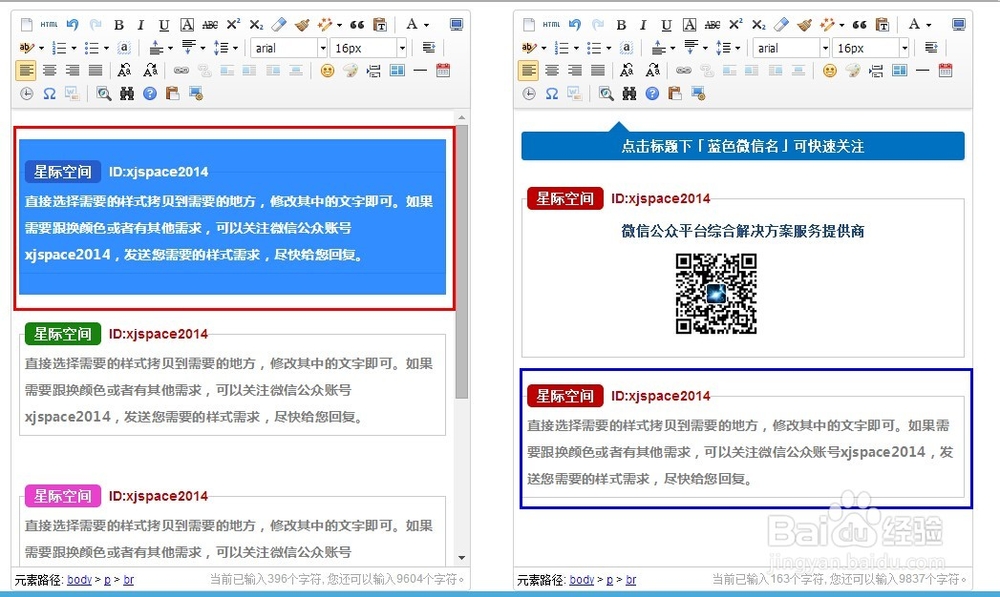
Task: Select the format painter brush in left editor
Action: pos(302,25)
